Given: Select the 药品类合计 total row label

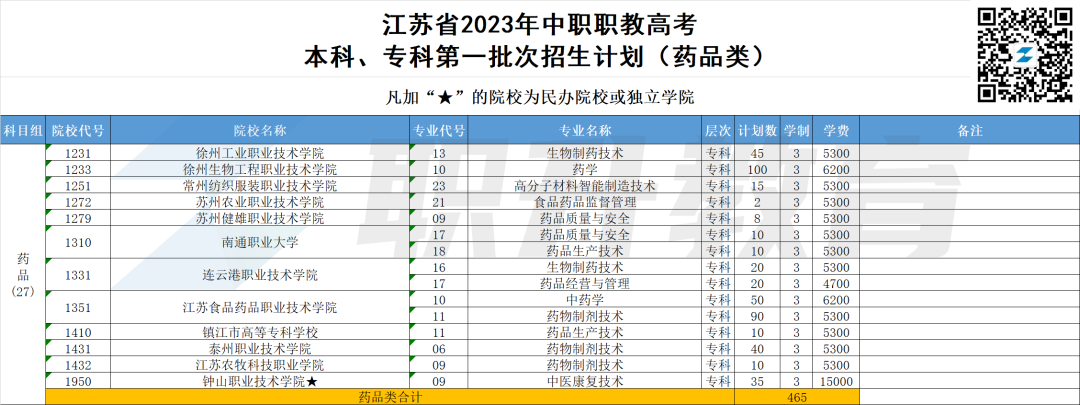Looking at the screenshot, I should [390, 397].
